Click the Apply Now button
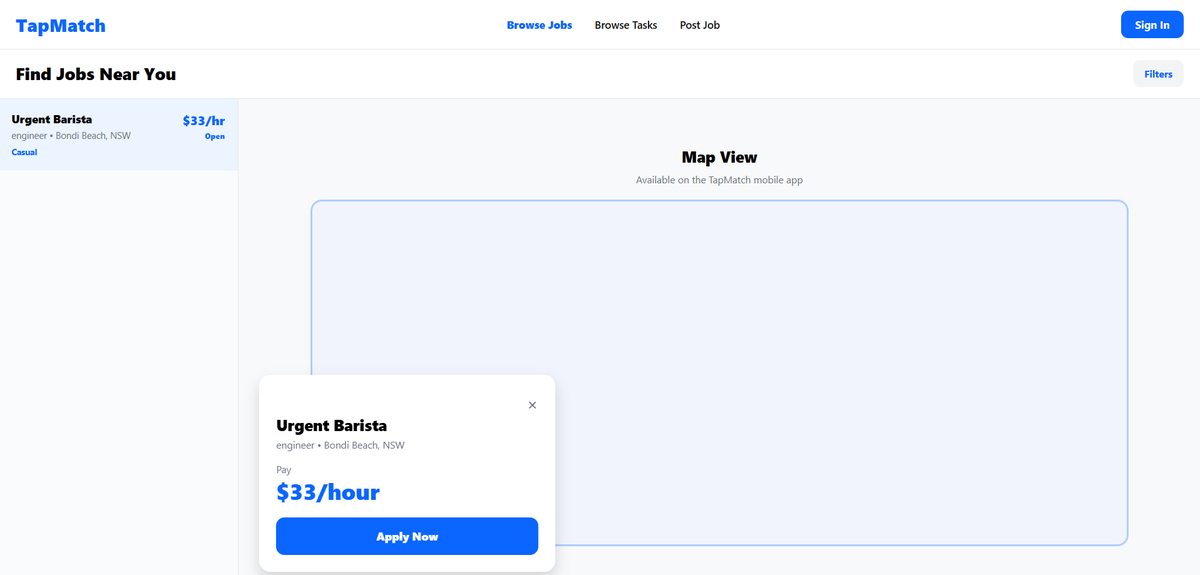This screenshot has width=1200, height=575. pyautogui.click(x=407, y=536)
